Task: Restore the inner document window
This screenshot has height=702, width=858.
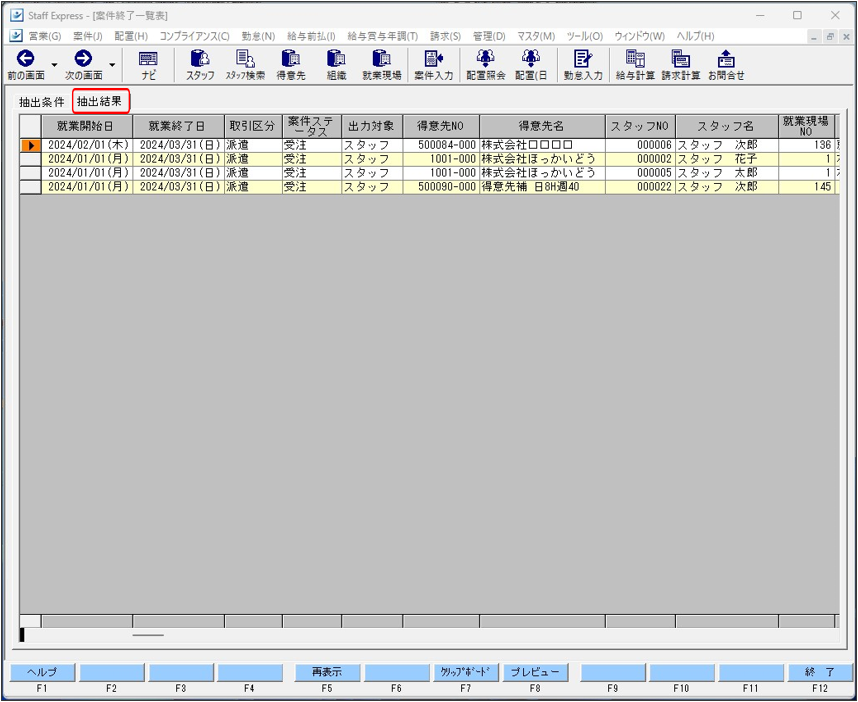Action: tap(830, 37)
